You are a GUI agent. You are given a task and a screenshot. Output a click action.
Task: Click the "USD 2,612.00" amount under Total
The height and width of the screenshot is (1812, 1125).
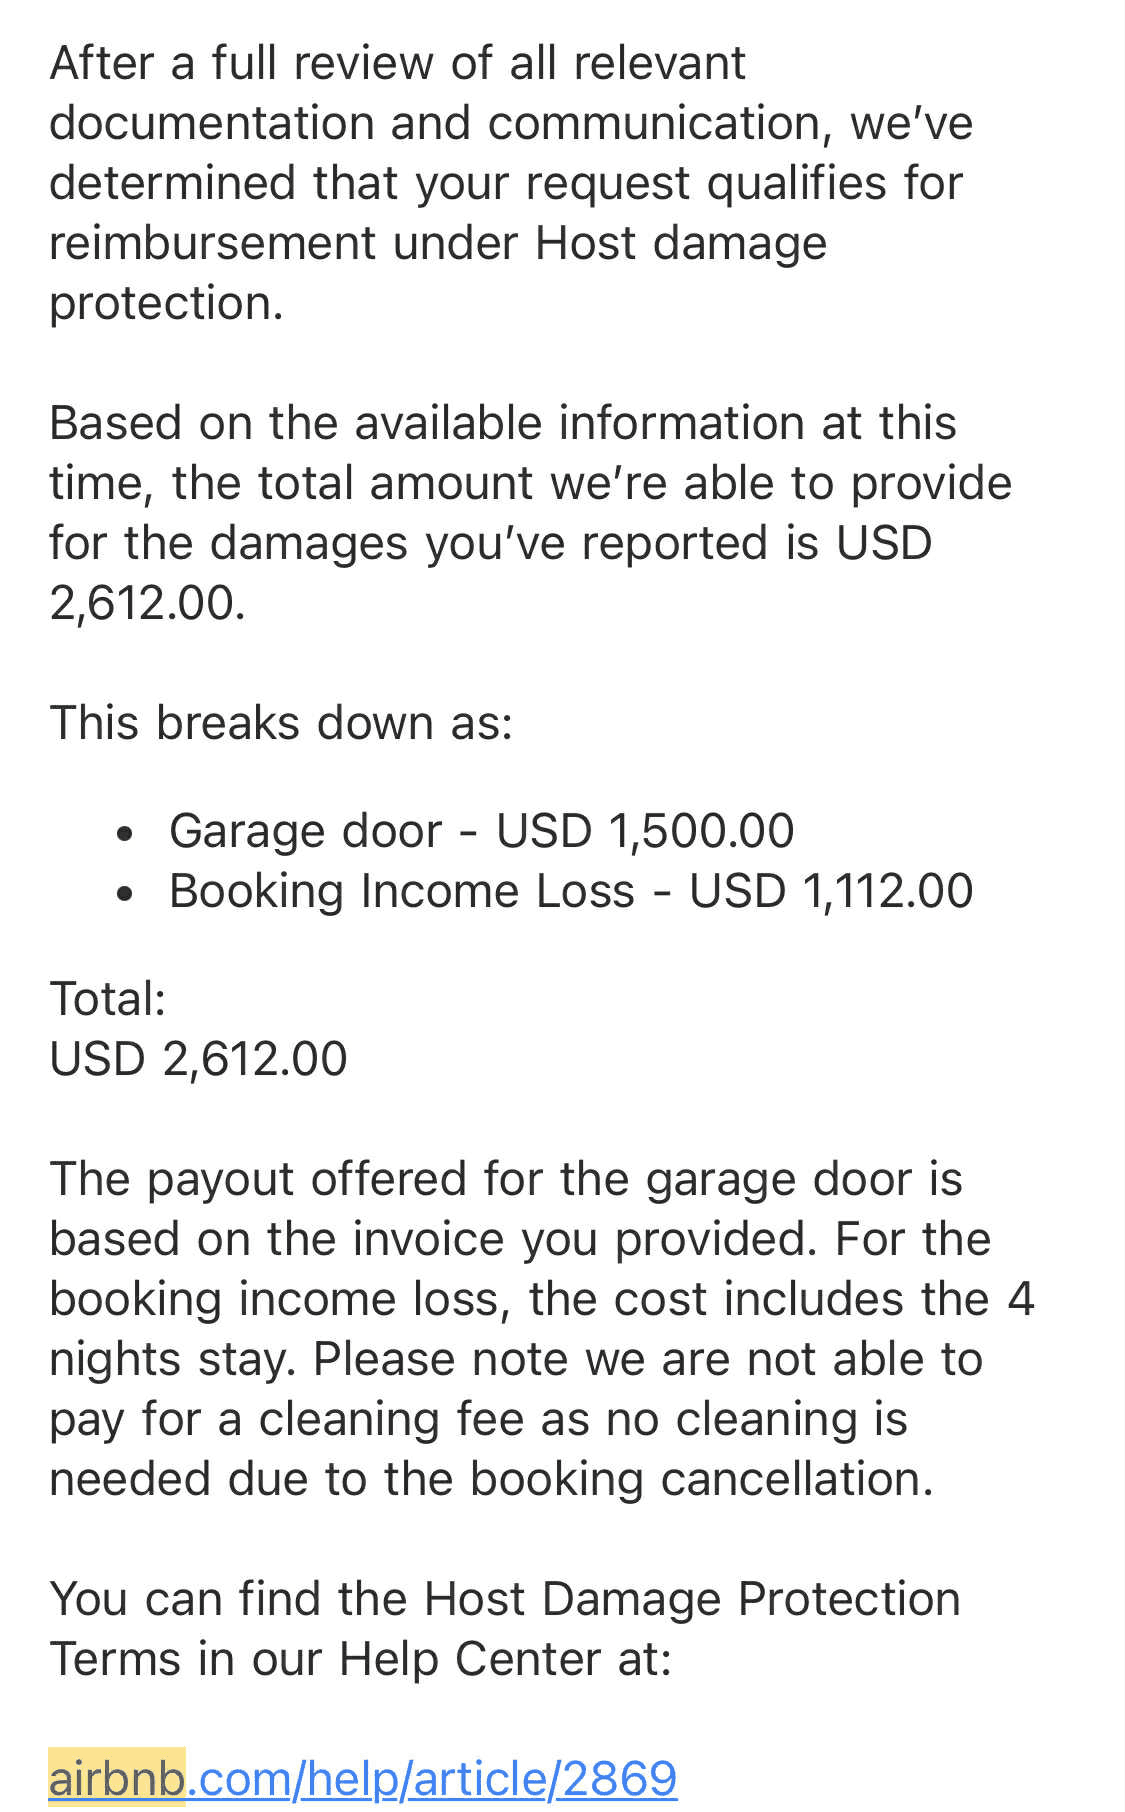[198, 1059]
